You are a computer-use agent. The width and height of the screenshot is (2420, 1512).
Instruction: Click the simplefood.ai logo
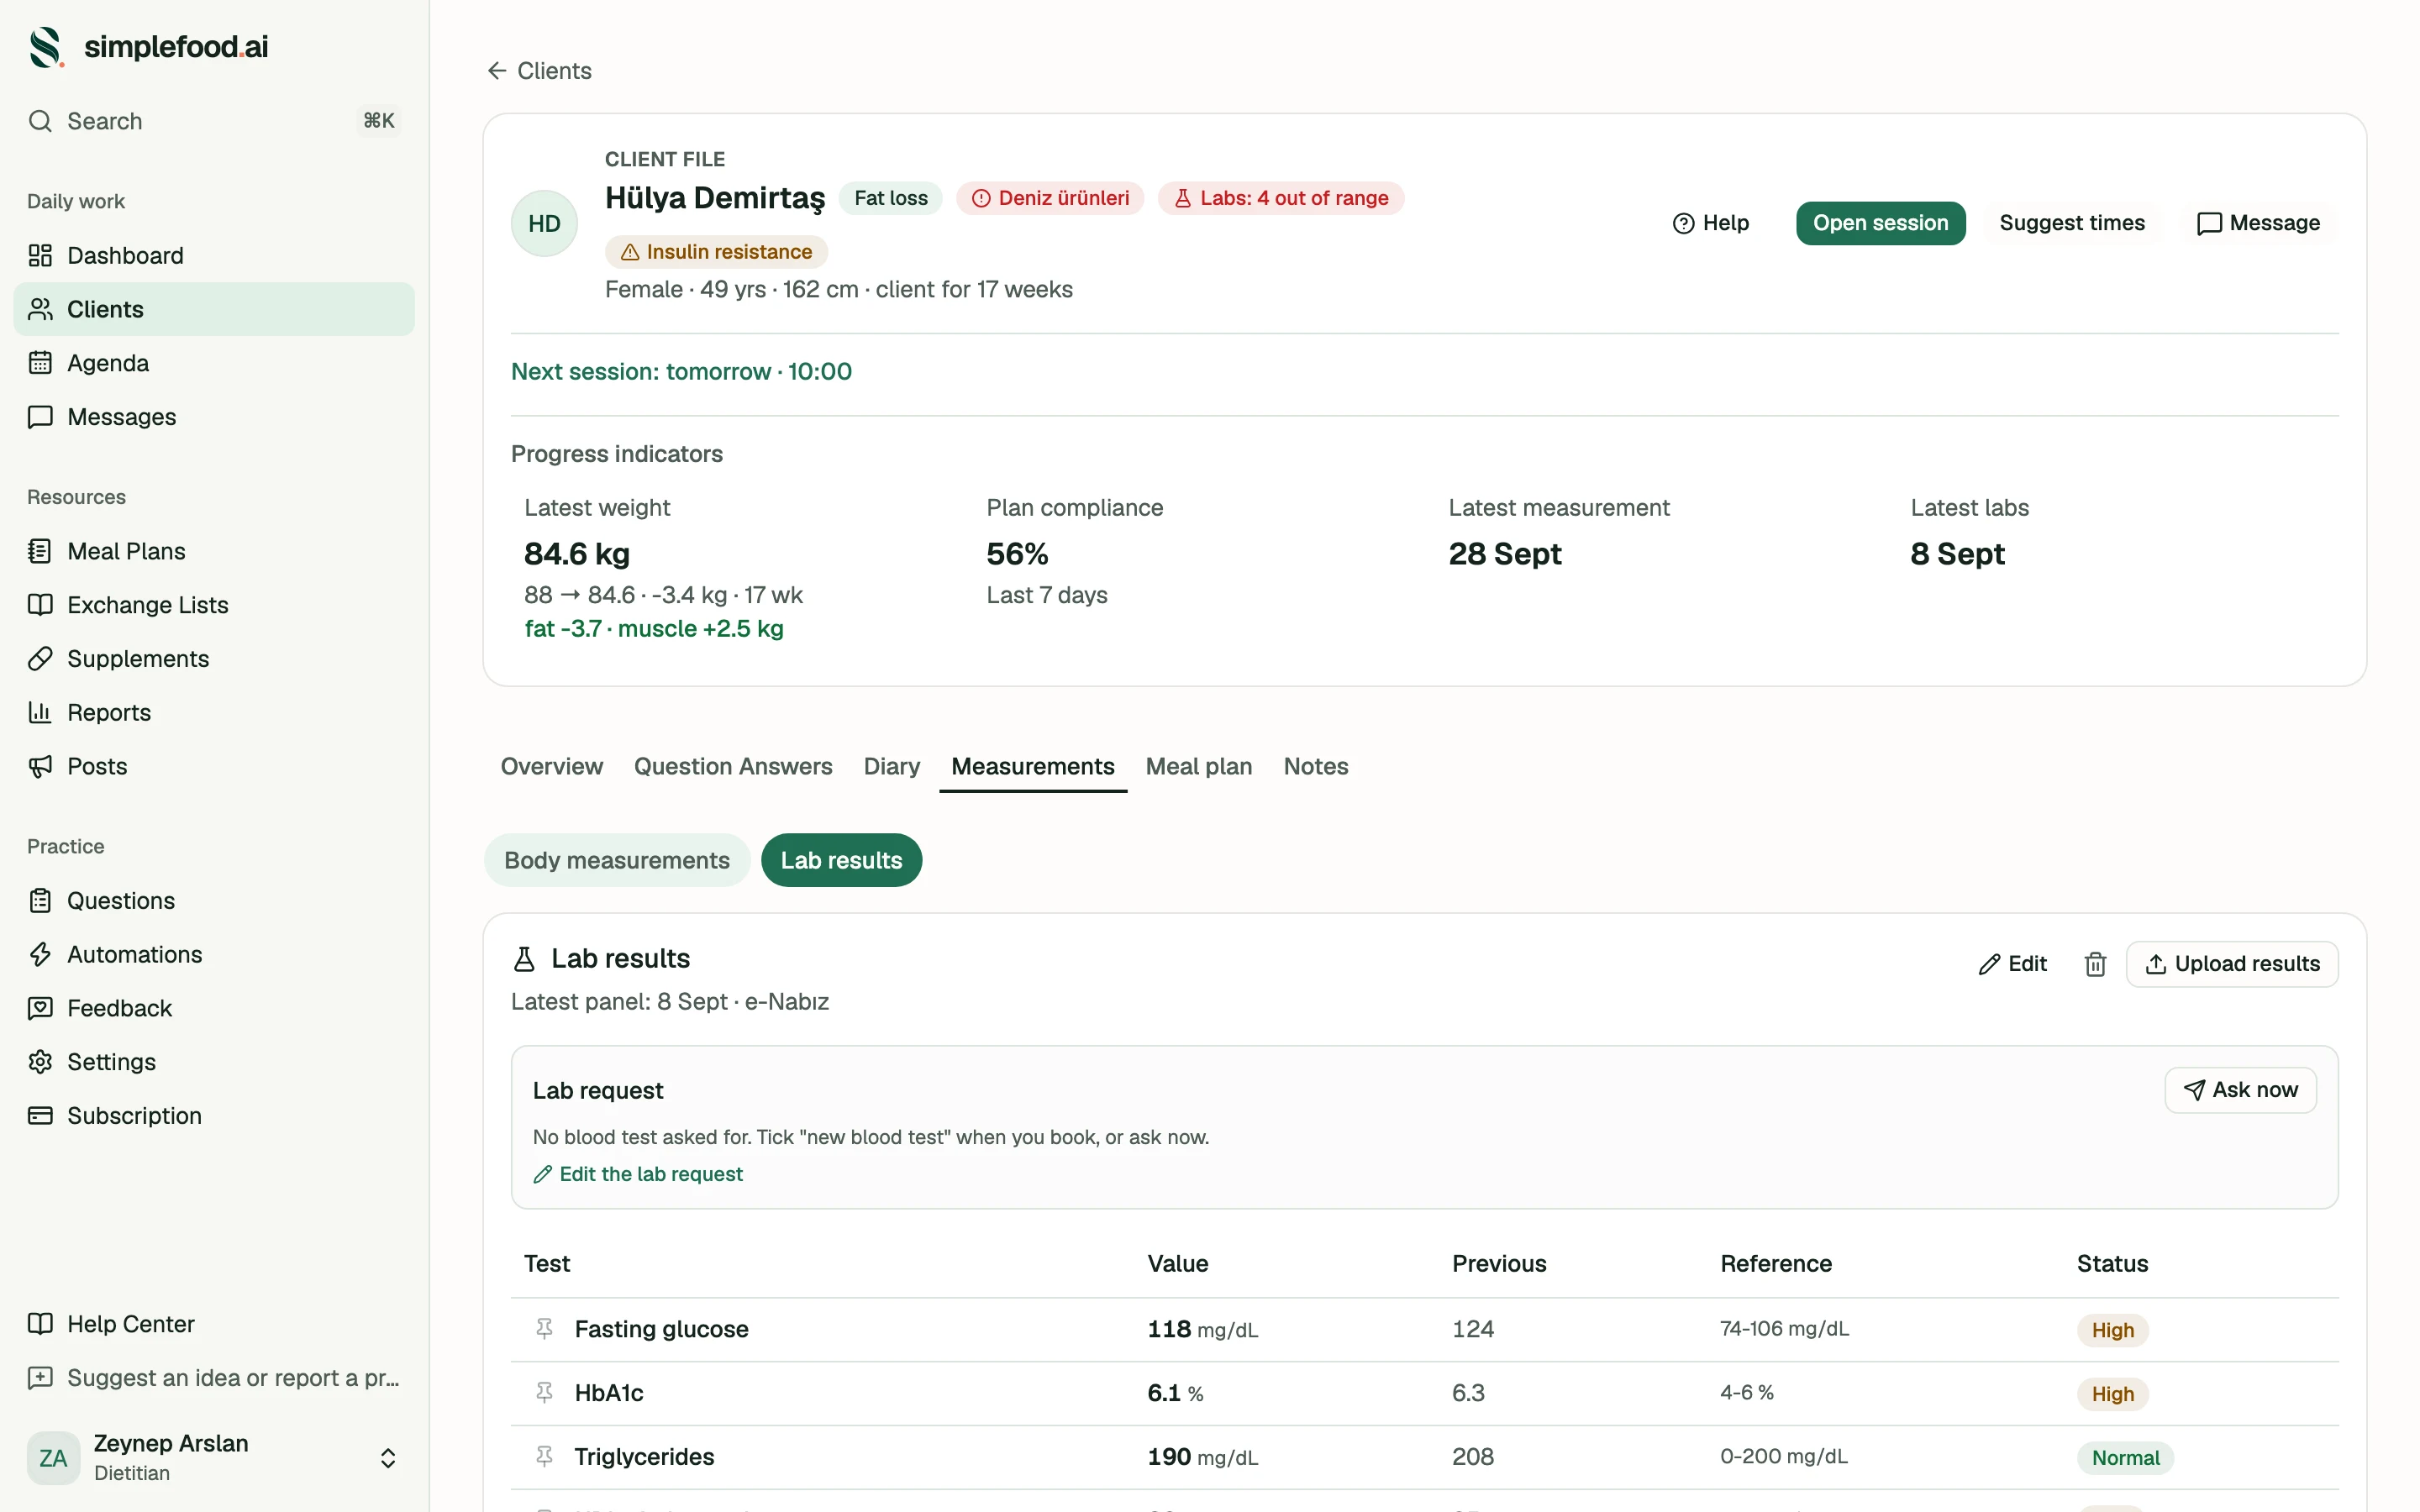[148, 47]
